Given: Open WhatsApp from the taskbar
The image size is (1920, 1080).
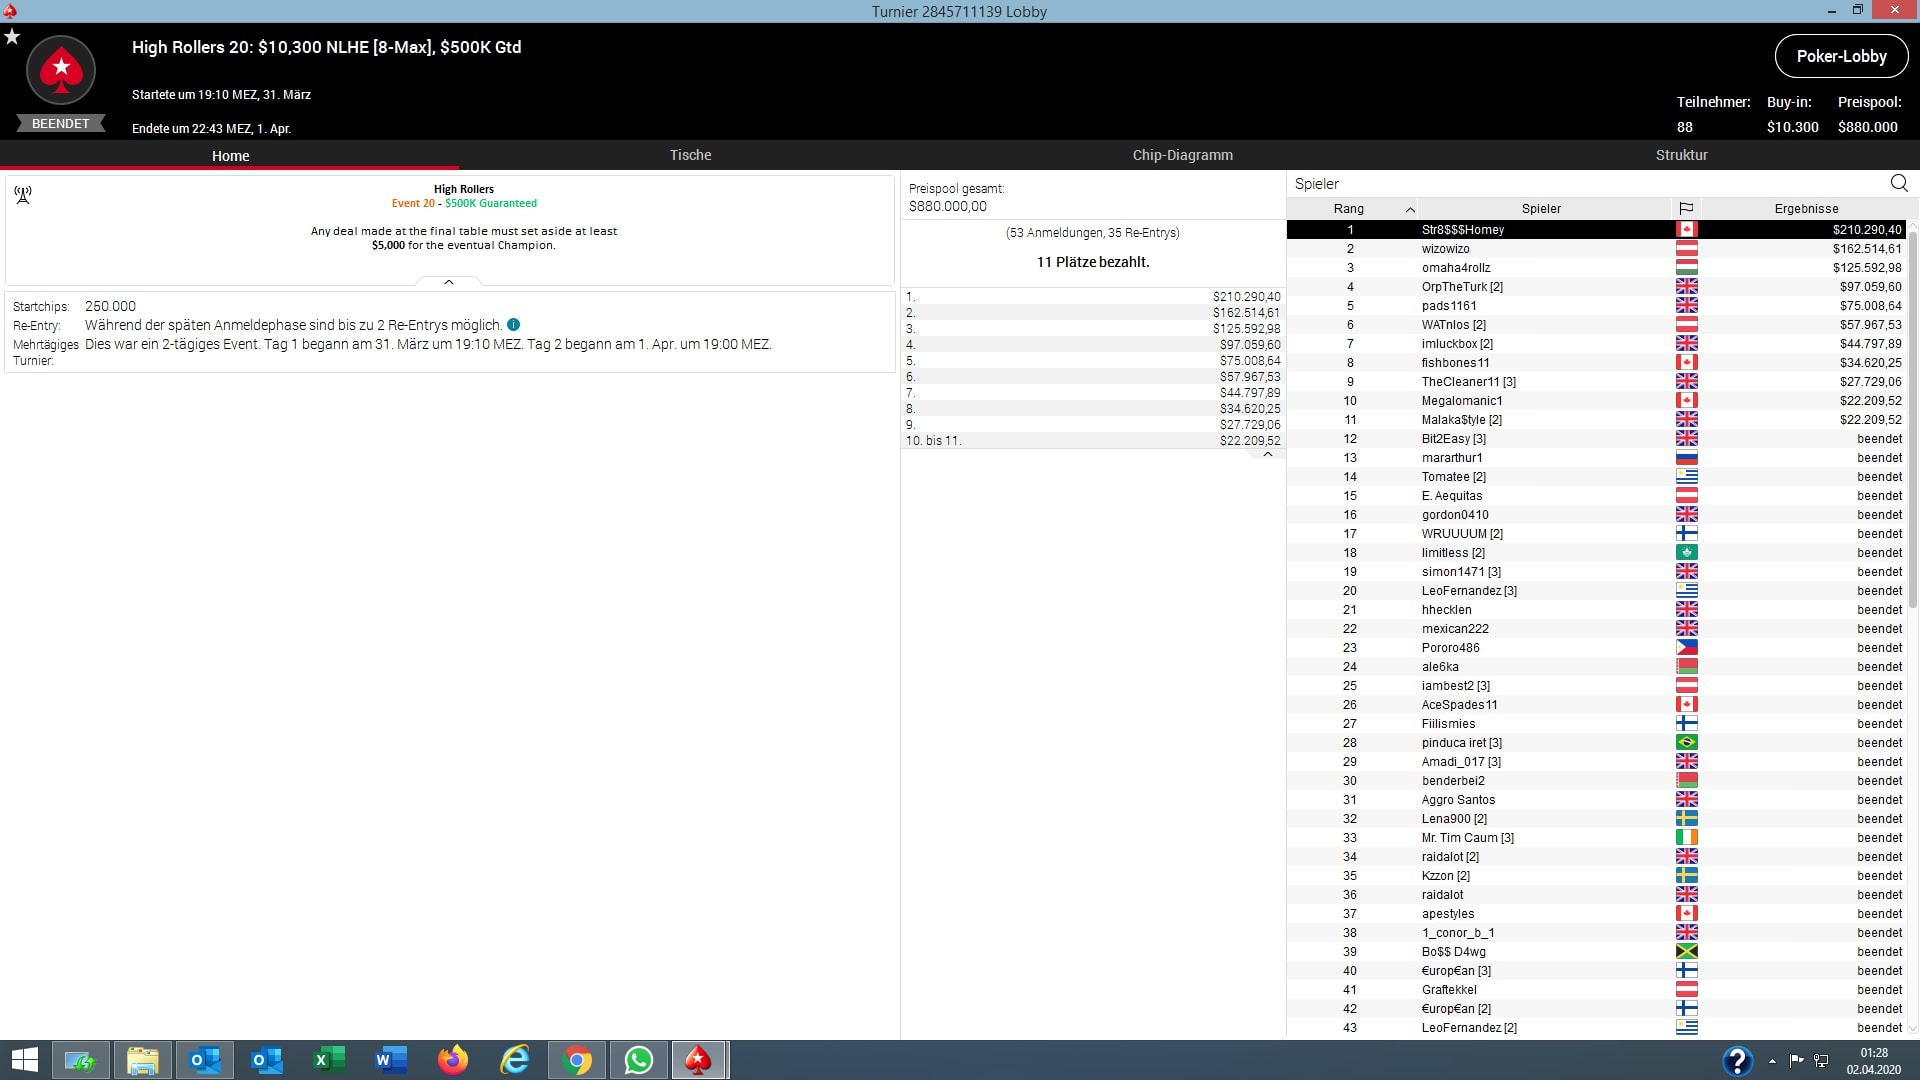Looking at the screenshot, I should [x=638, y=1060].
